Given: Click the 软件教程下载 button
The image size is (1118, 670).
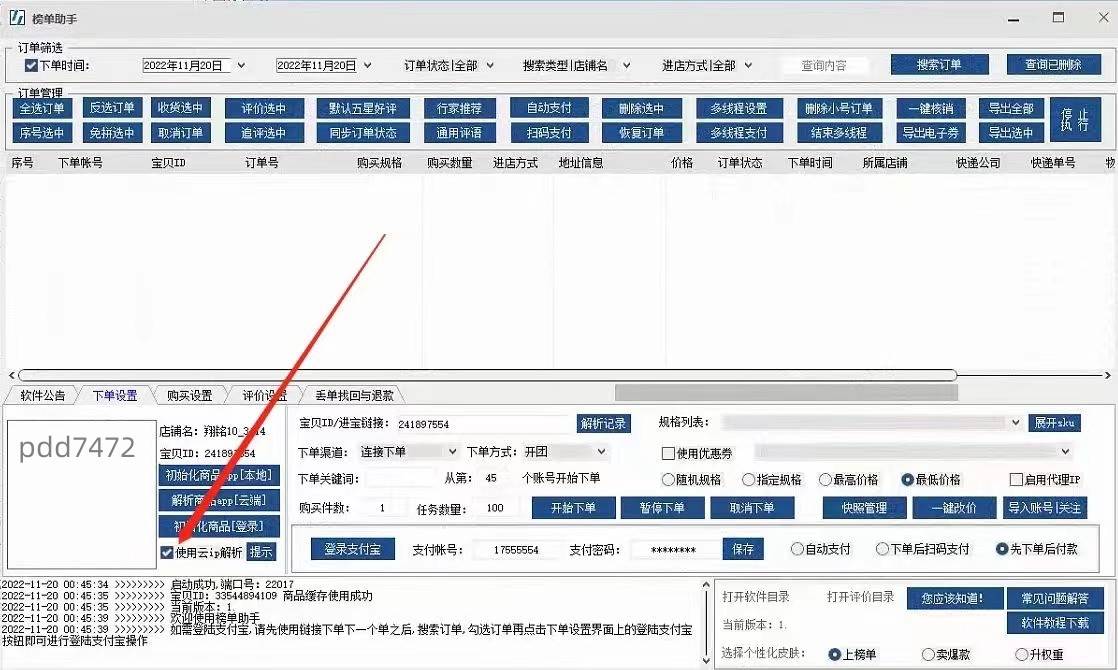Looking at the screenshot, I should point(1055,623).
